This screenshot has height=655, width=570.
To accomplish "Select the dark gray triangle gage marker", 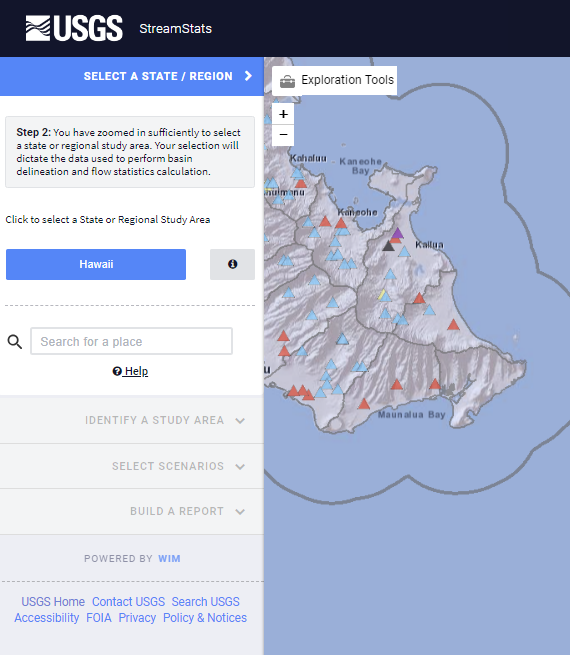I will tap(388, 246).
